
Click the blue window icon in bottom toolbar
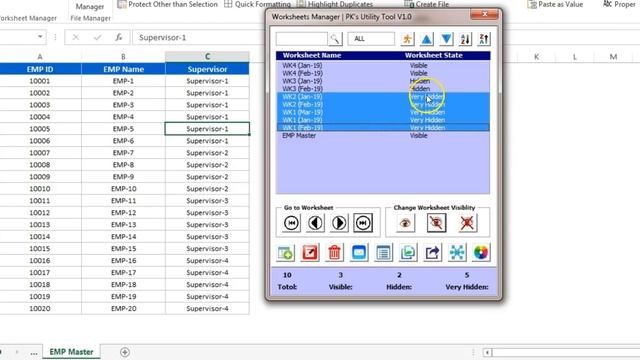(359, 253)
